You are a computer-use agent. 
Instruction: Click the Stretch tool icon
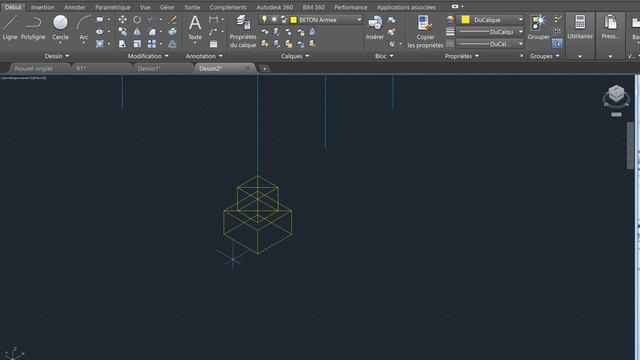122,44
